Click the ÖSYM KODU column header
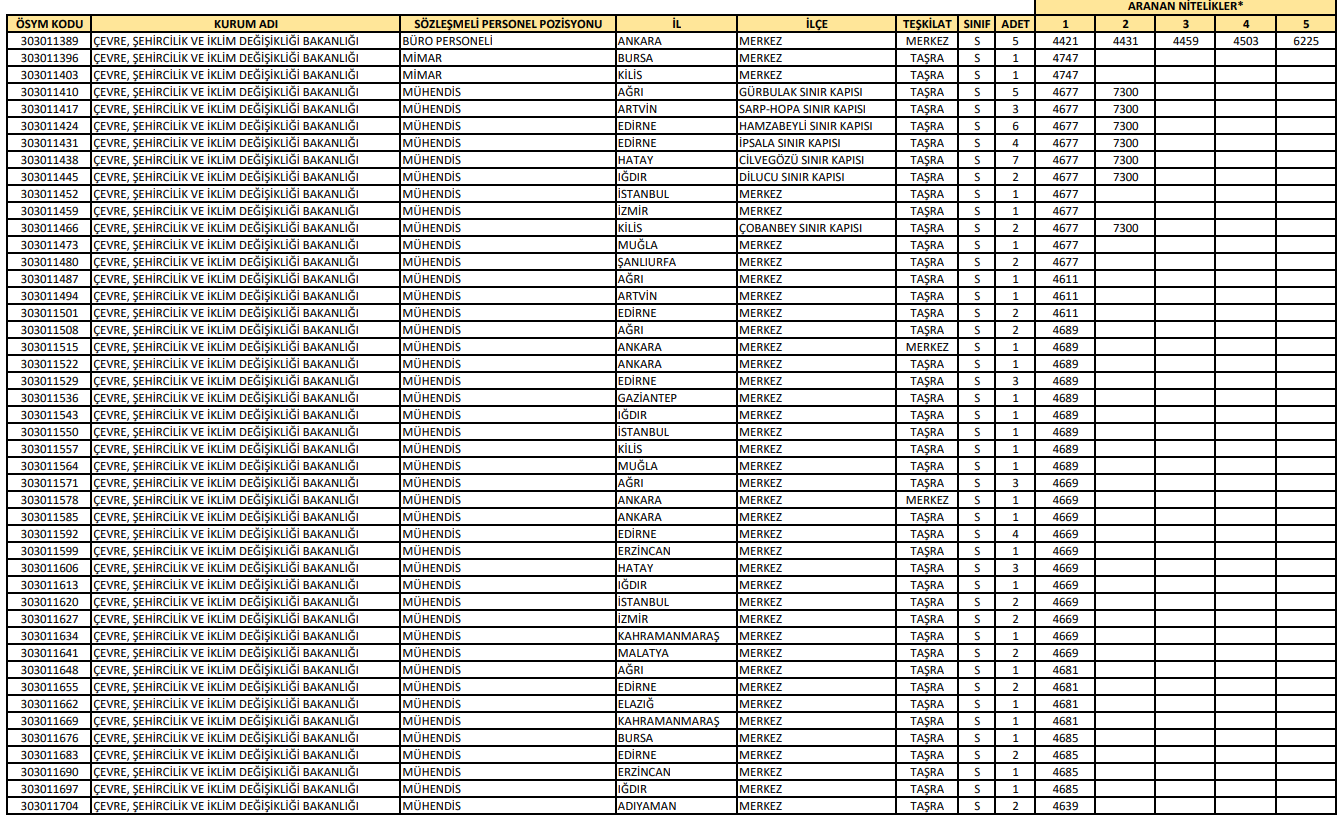The image size is (1342, 817). 49,23
